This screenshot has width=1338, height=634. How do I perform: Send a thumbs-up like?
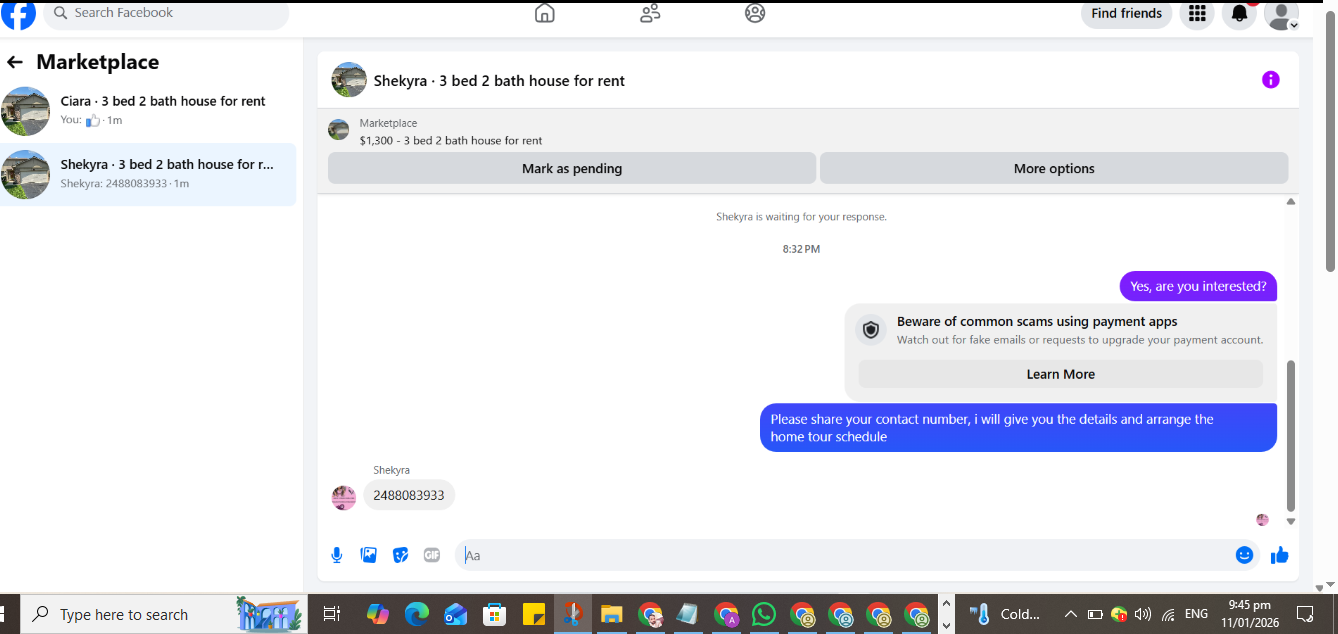pos(1280,555)
